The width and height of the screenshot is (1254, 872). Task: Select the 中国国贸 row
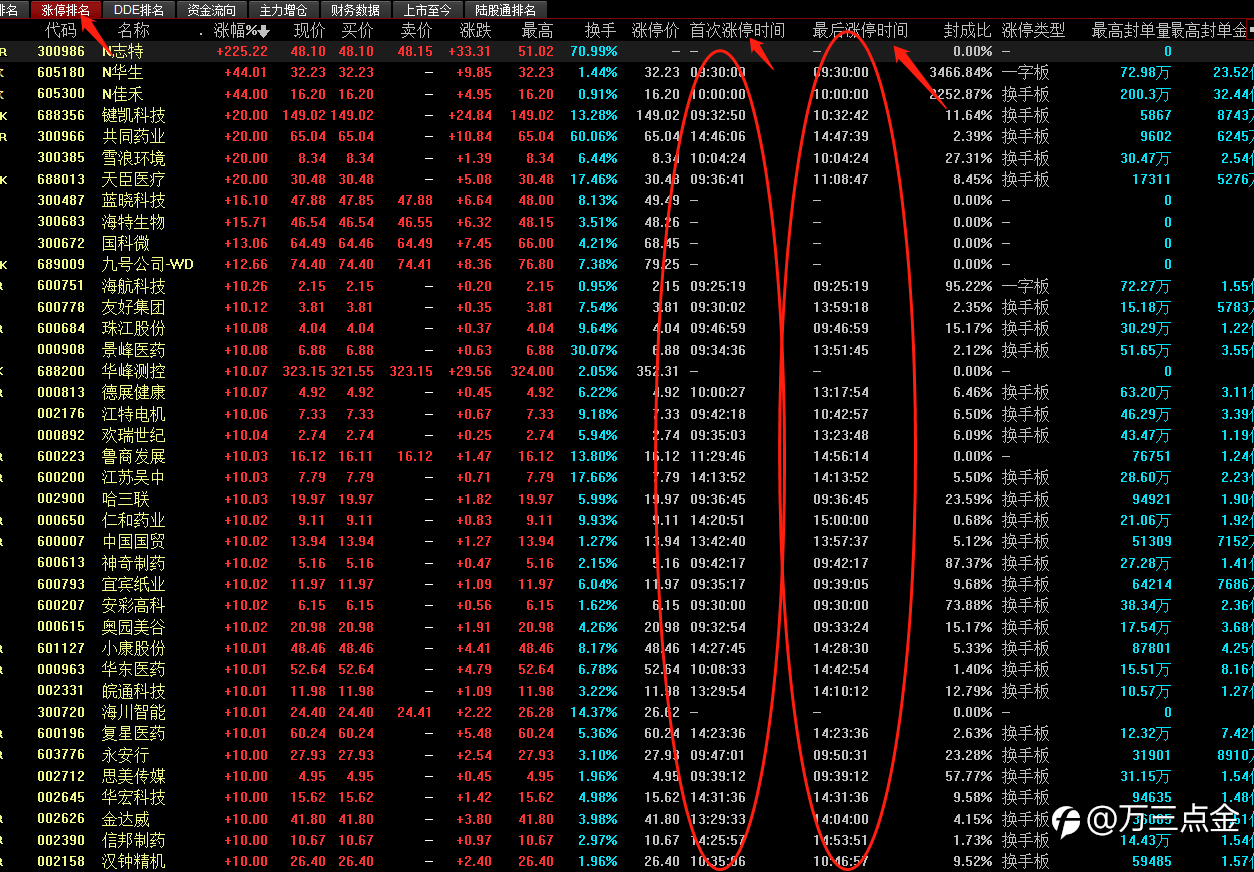(x=627, y=541)
